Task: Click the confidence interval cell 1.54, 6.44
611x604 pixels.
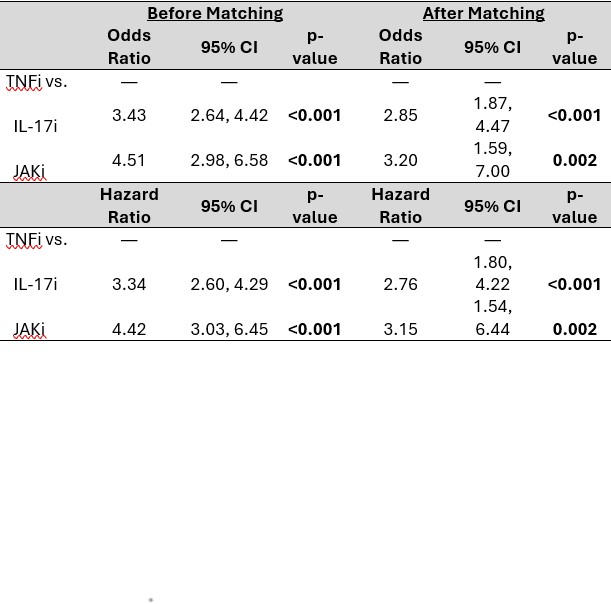Action: (492, 317)
